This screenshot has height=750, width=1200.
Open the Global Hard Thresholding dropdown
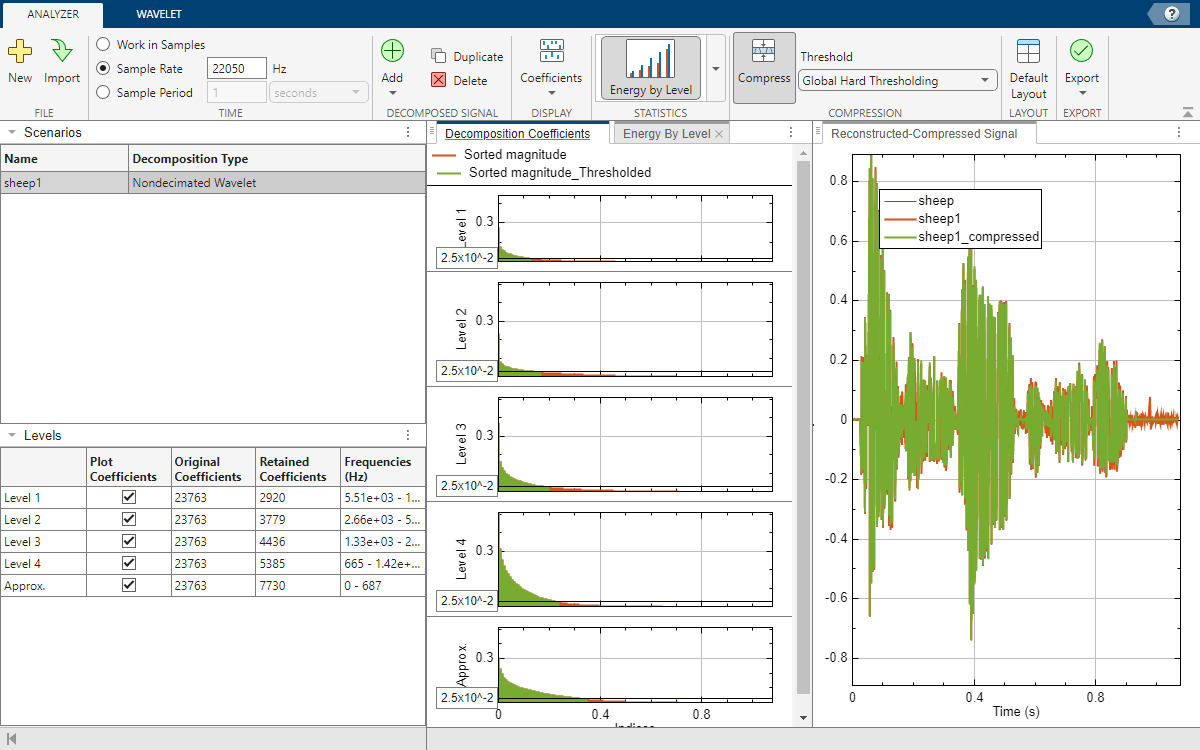(897, 81)
